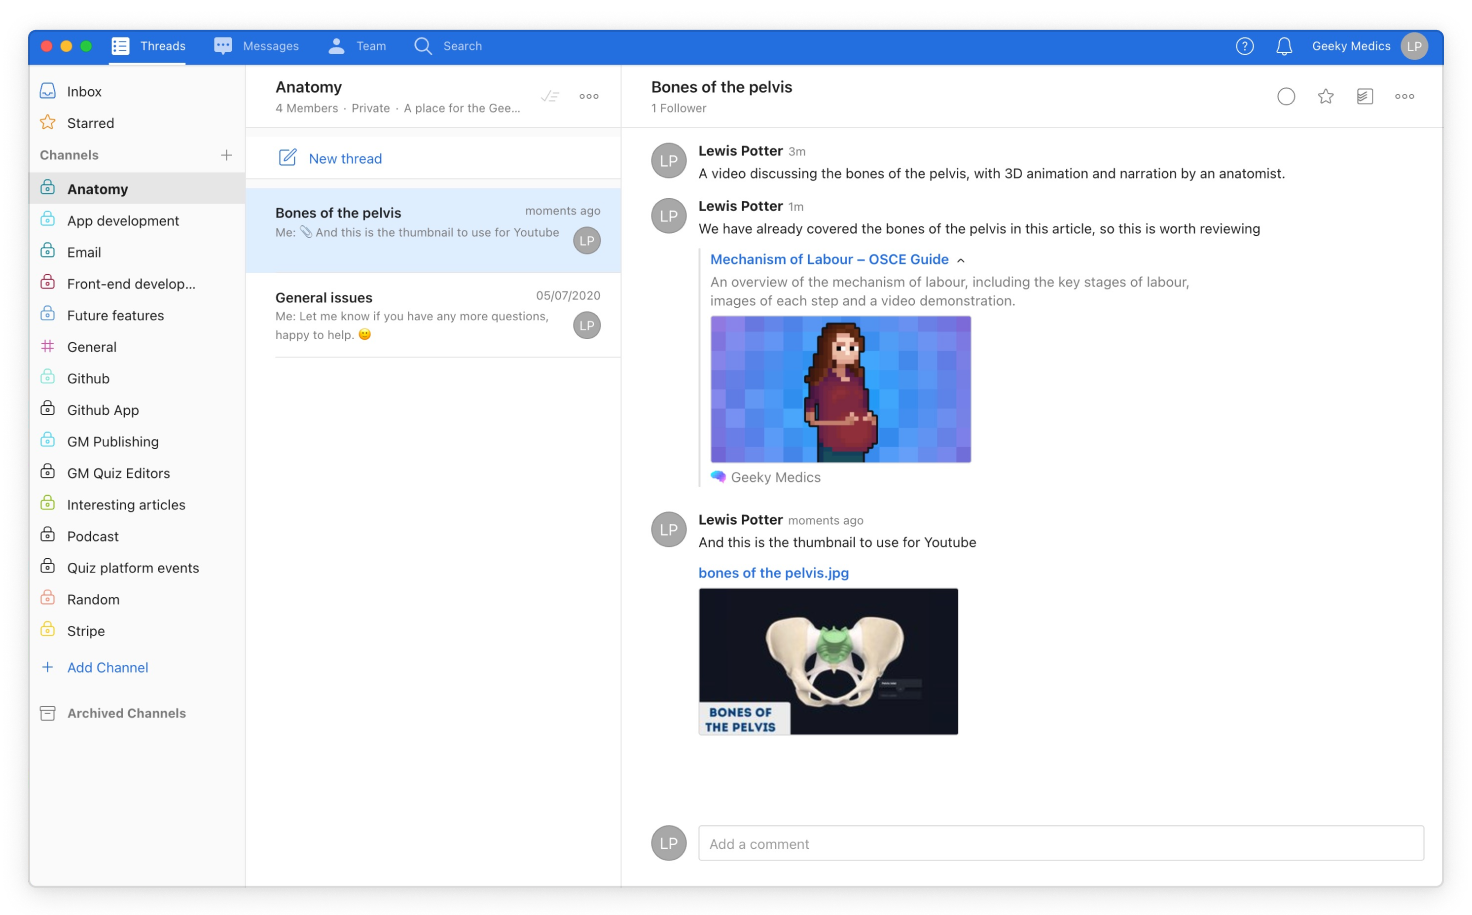Click the Team person icon
Screen dimensions: 1472x915
tap(336, 46)
